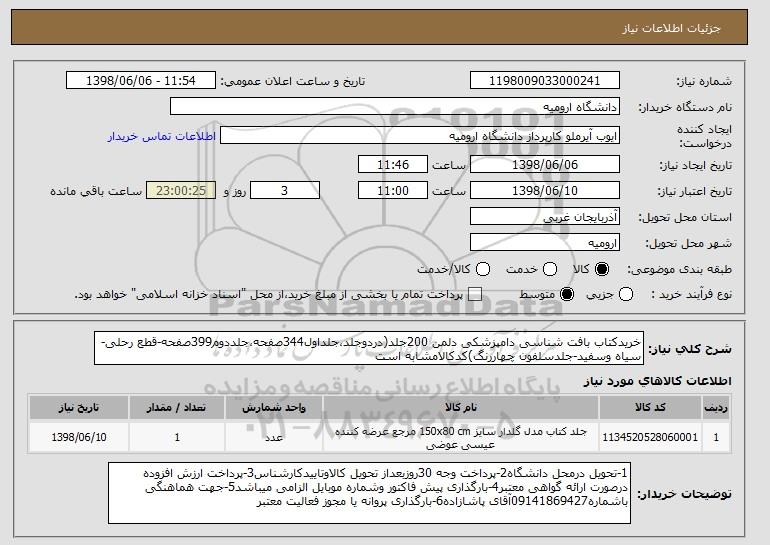
Task: Select the کالا/خدمت radio button
Action: pyautogui.click(x=483, y=269)
